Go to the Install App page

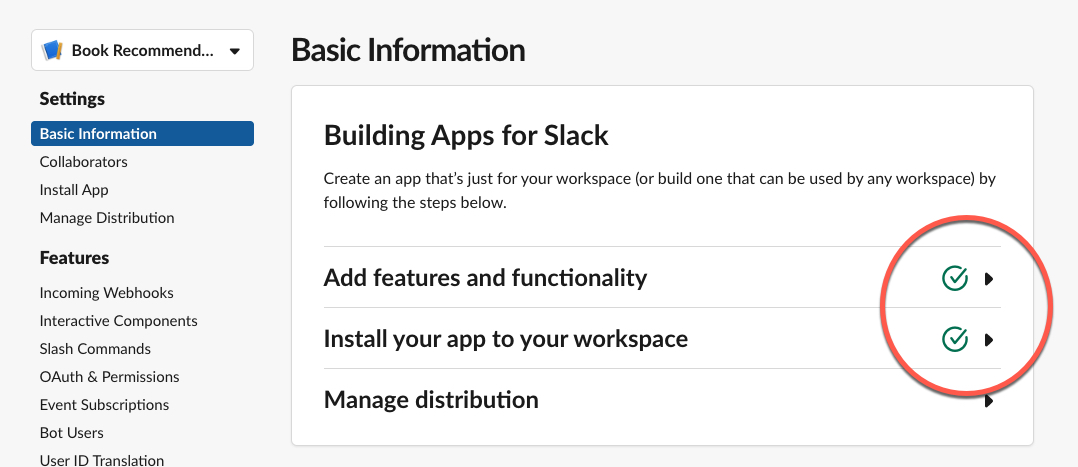(x=74, y=190)
